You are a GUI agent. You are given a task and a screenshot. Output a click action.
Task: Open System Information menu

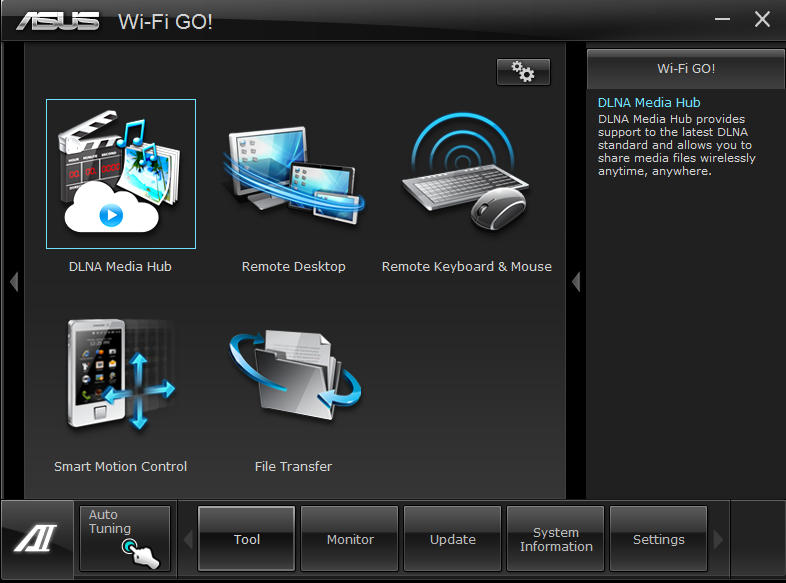(x=555, y=539)
